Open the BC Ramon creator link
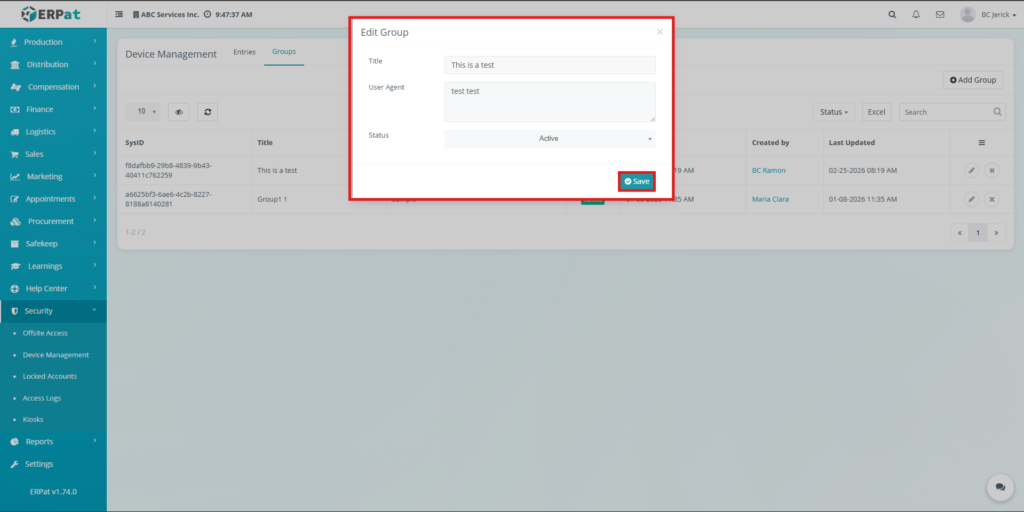Image resolution: width=1024 pixels, height=512 pixels. coord(768,171)
